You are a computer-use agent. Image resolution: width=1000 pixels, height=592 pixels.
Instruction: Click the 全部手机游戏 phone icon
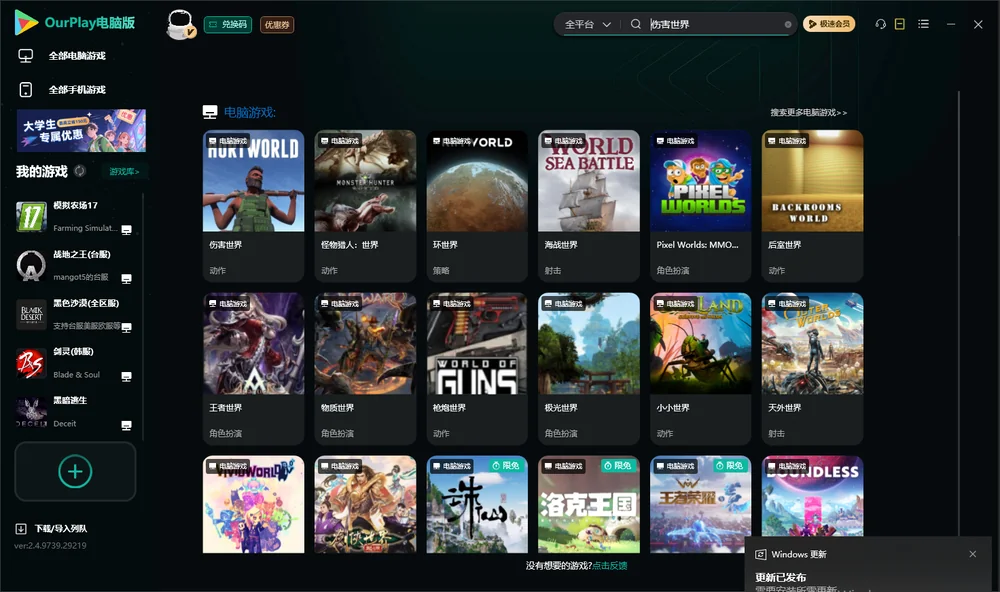click(x=26, y=89)
